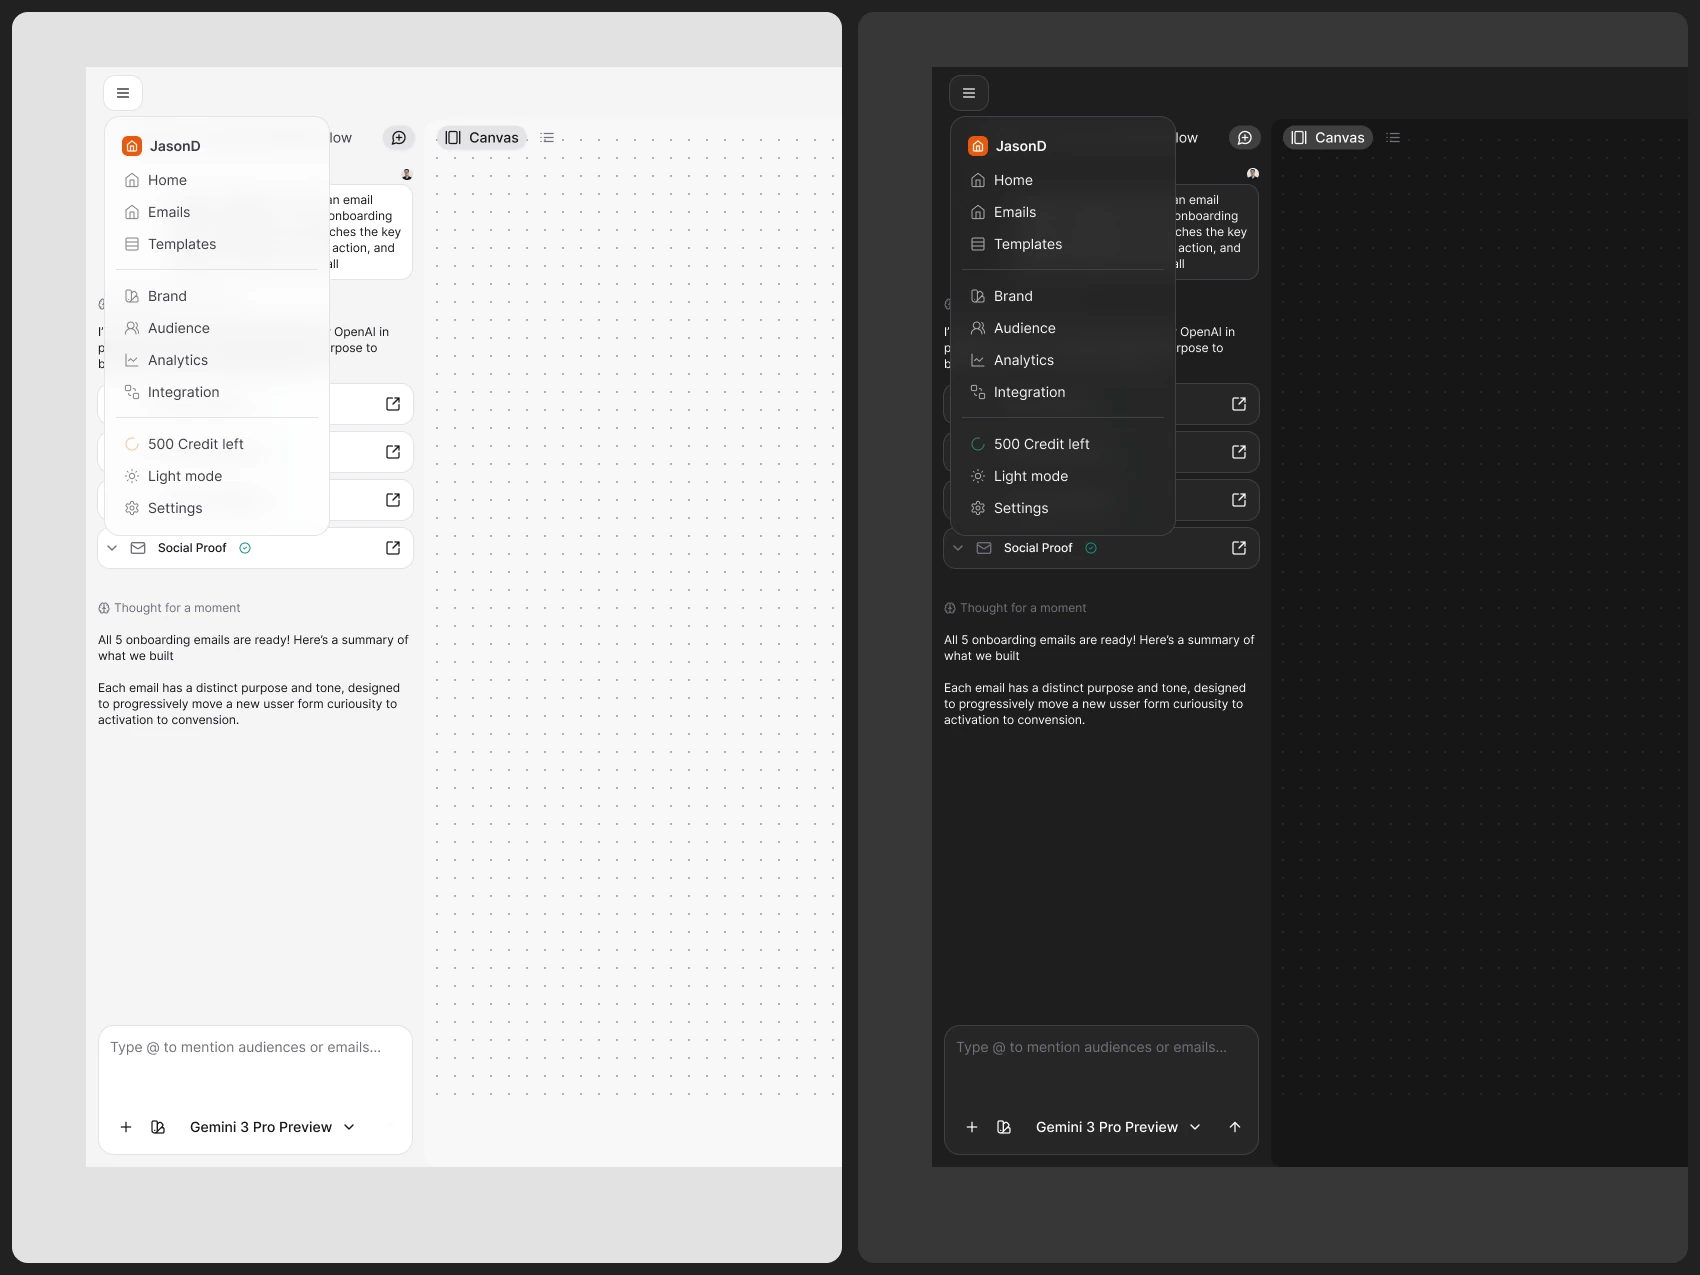Select Emails in the dark menu
The height and width of the screenshot is (1275, 1700).
tap(1063, 212)
